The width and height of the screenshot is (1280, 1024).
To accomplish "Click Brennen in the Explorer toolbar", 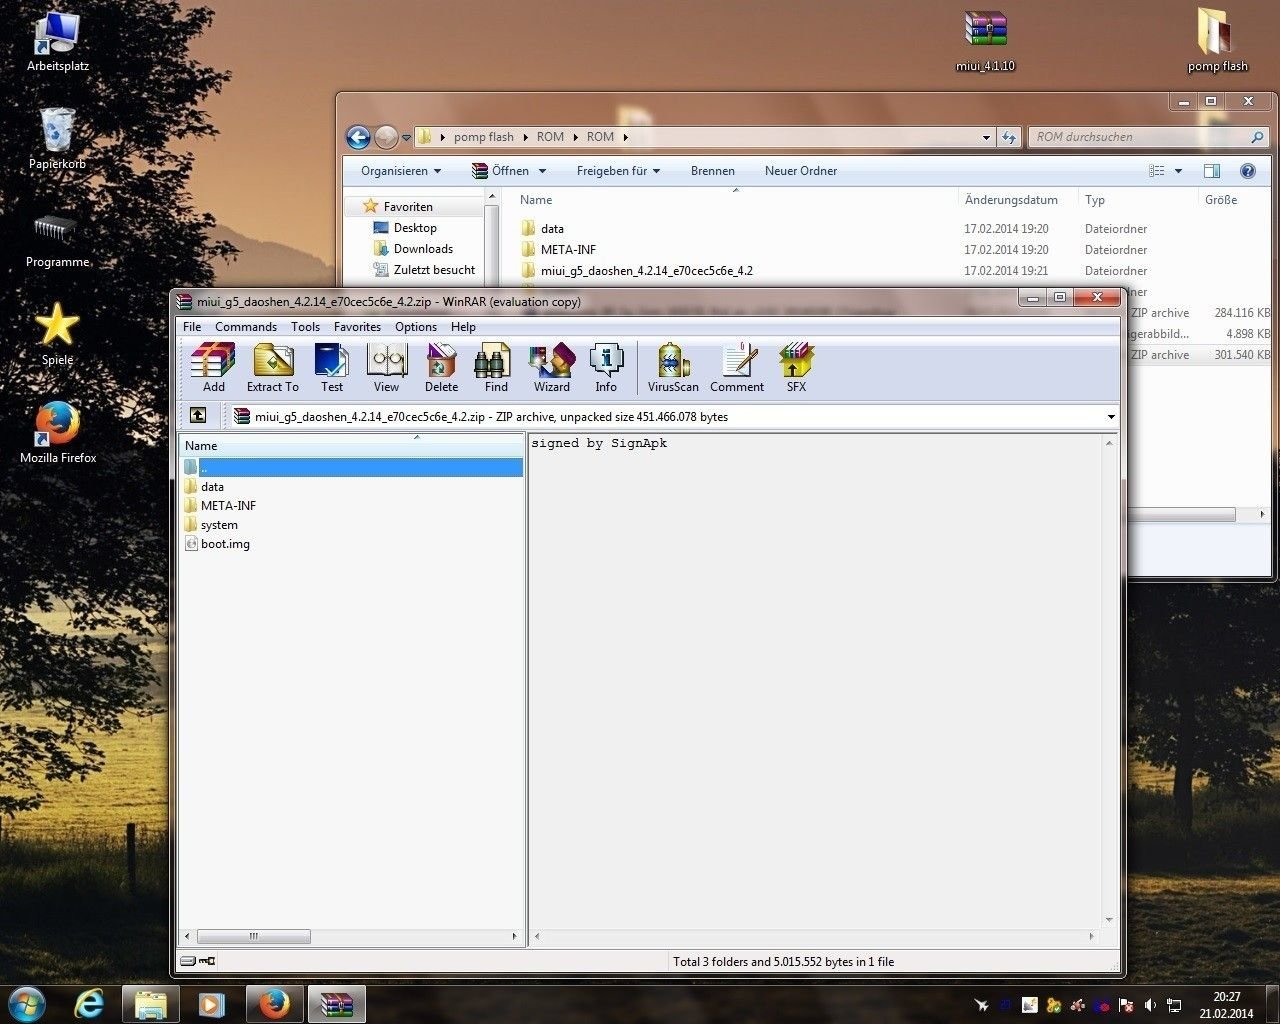I will [x=713, y=171].
